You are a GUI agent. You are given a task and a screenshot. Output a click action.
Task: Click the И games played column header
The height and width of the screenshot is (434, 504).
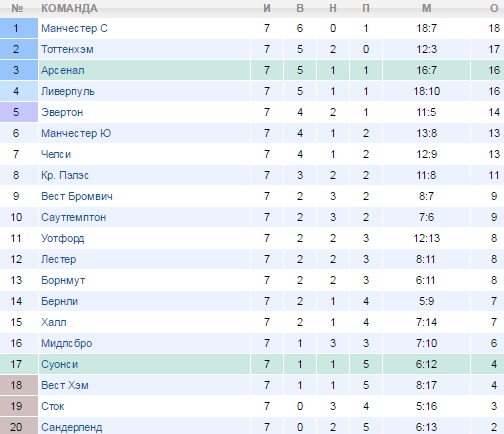(x=267, y=8)
